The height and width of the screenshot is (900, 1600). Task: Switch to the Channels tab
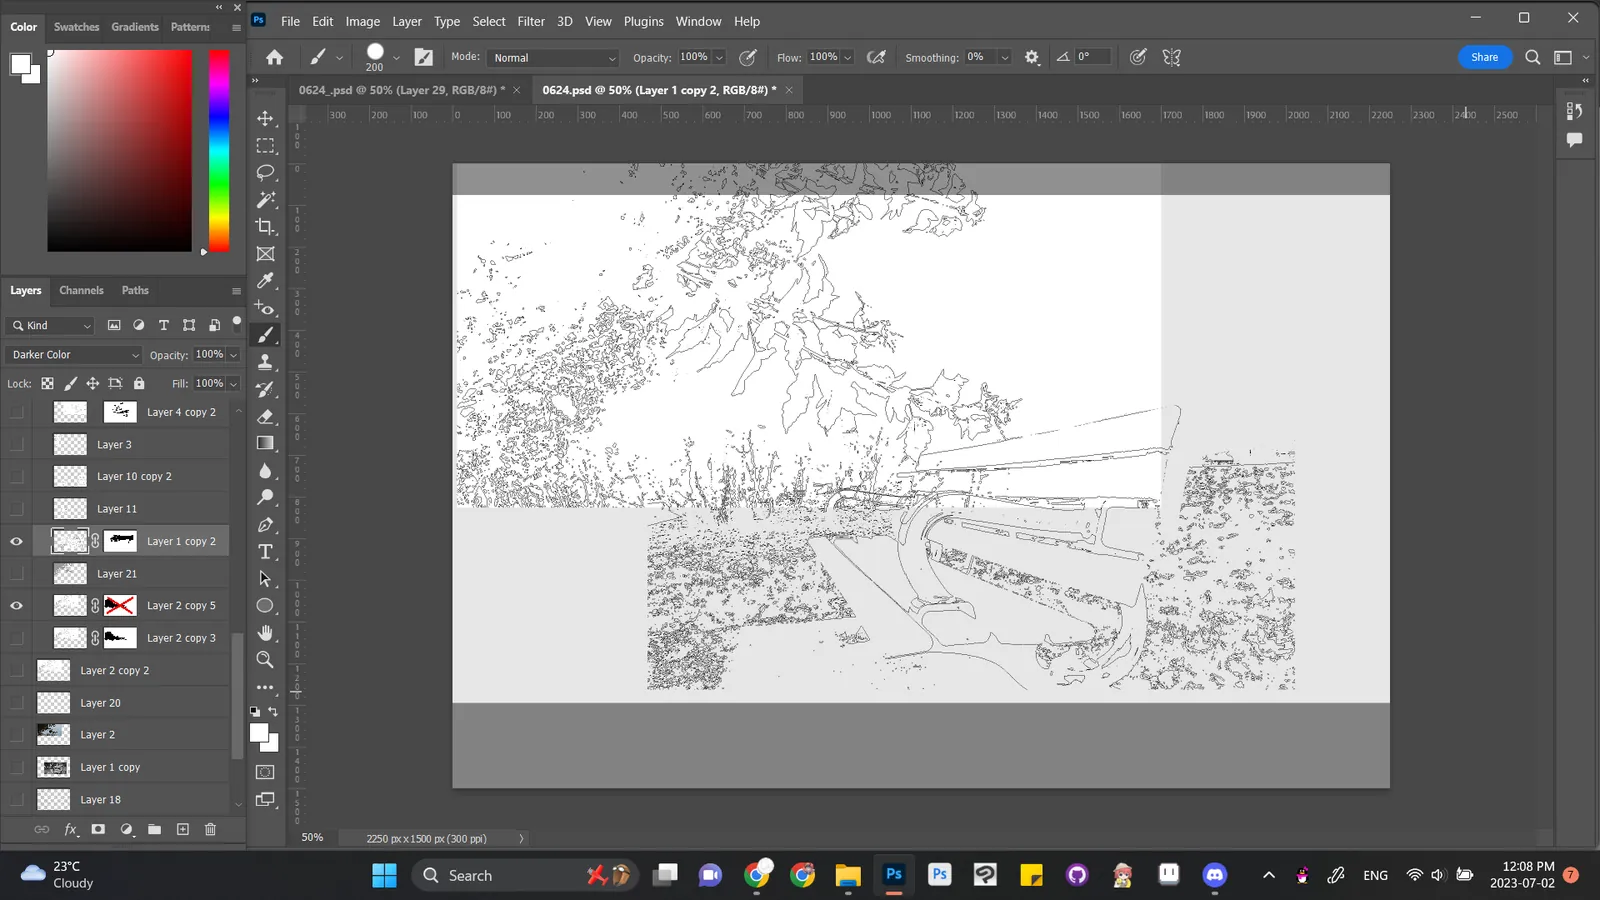(81, 290)
